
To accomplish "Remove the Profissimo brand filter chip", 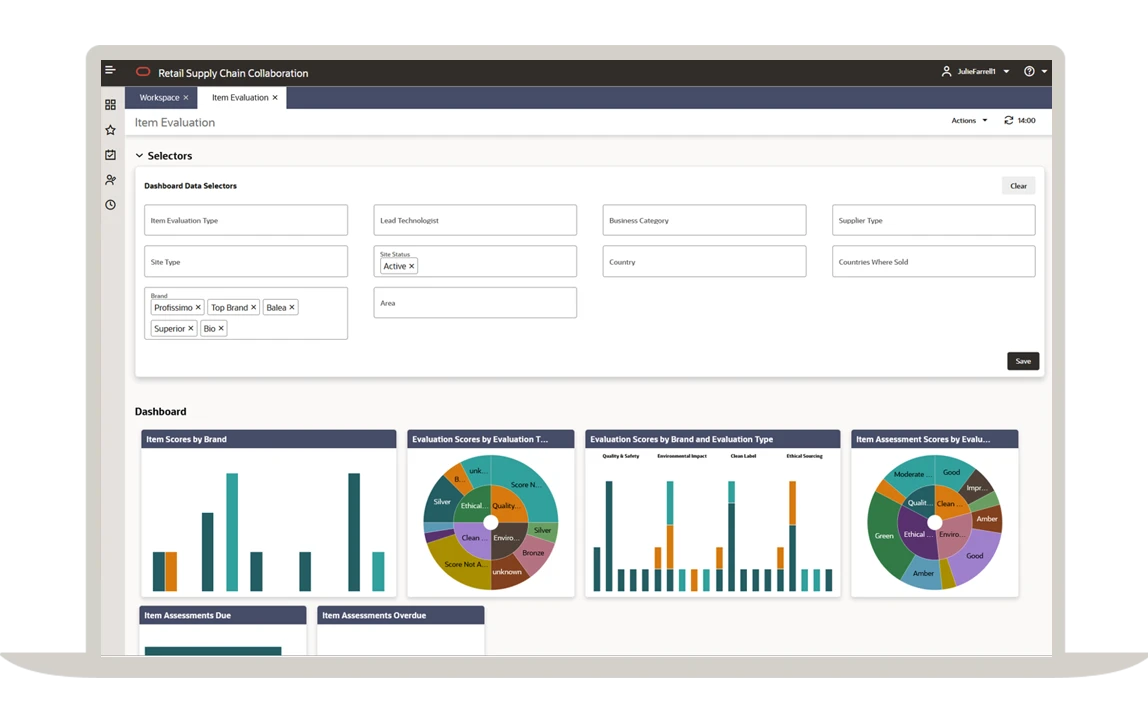I will [199, 307].
